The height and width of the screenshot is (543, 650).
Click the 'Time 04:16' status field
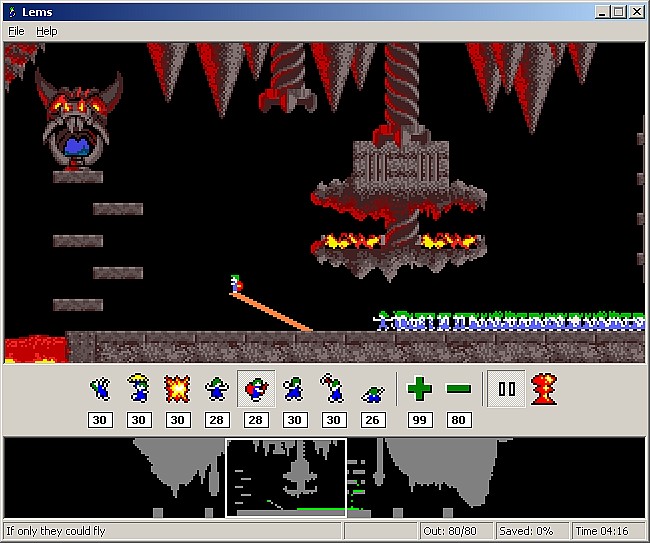click(x=608, y=531)
